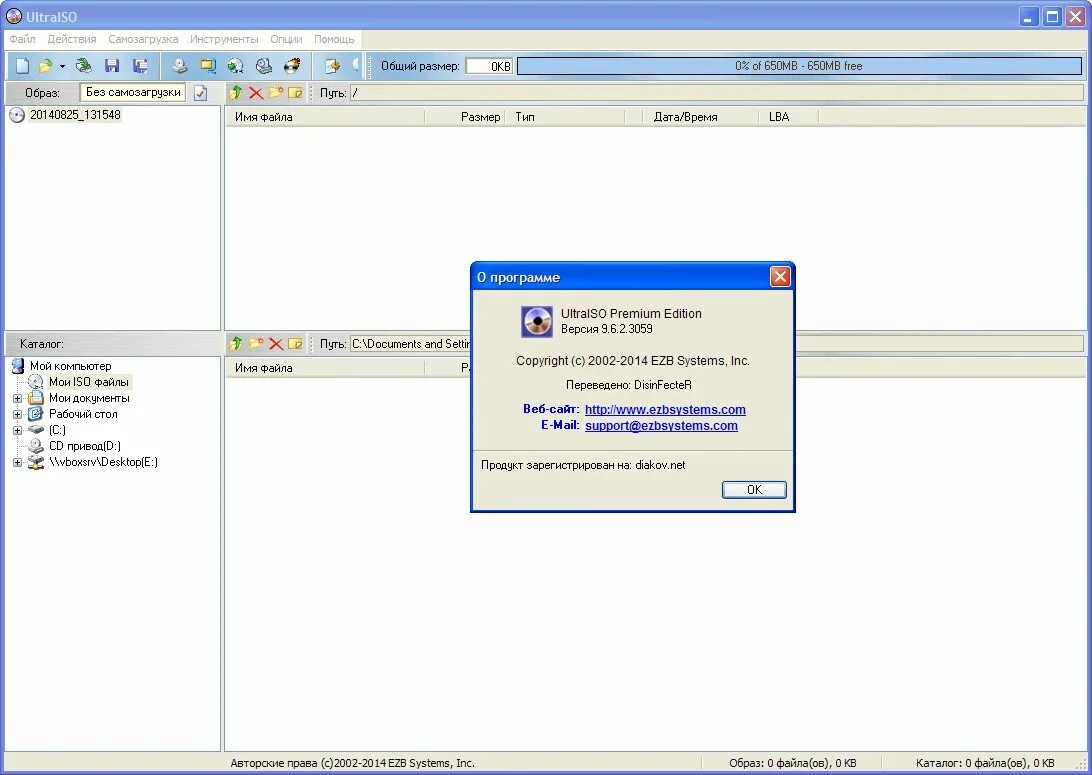1092x775 pixels.
Task: Maximize the UltraISO window
Action: pyautogui.click(x=1052, y=16)
